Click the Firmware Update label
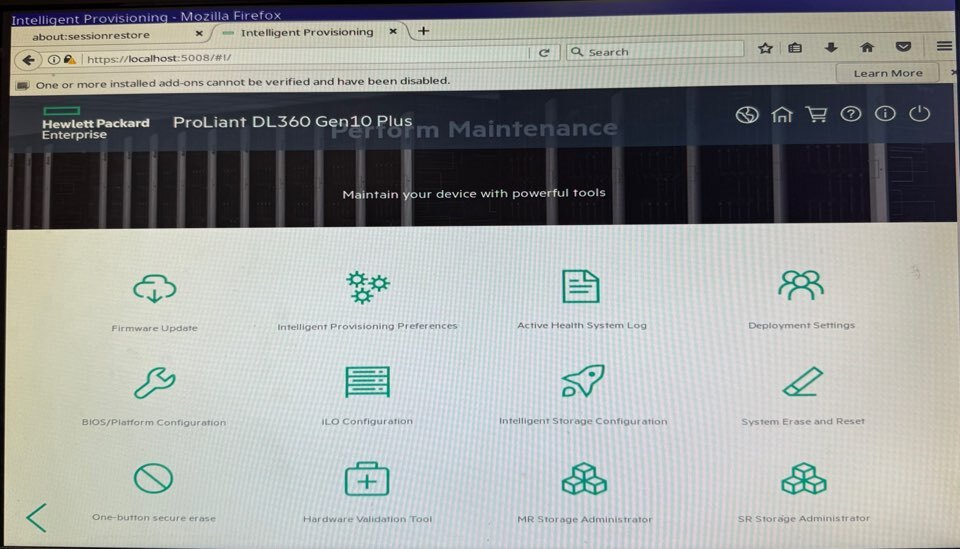 tap(154, 328)
